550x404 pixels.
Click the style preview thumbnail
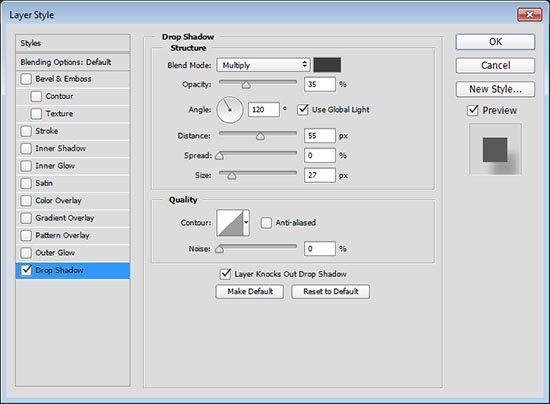tap(495, 149)
